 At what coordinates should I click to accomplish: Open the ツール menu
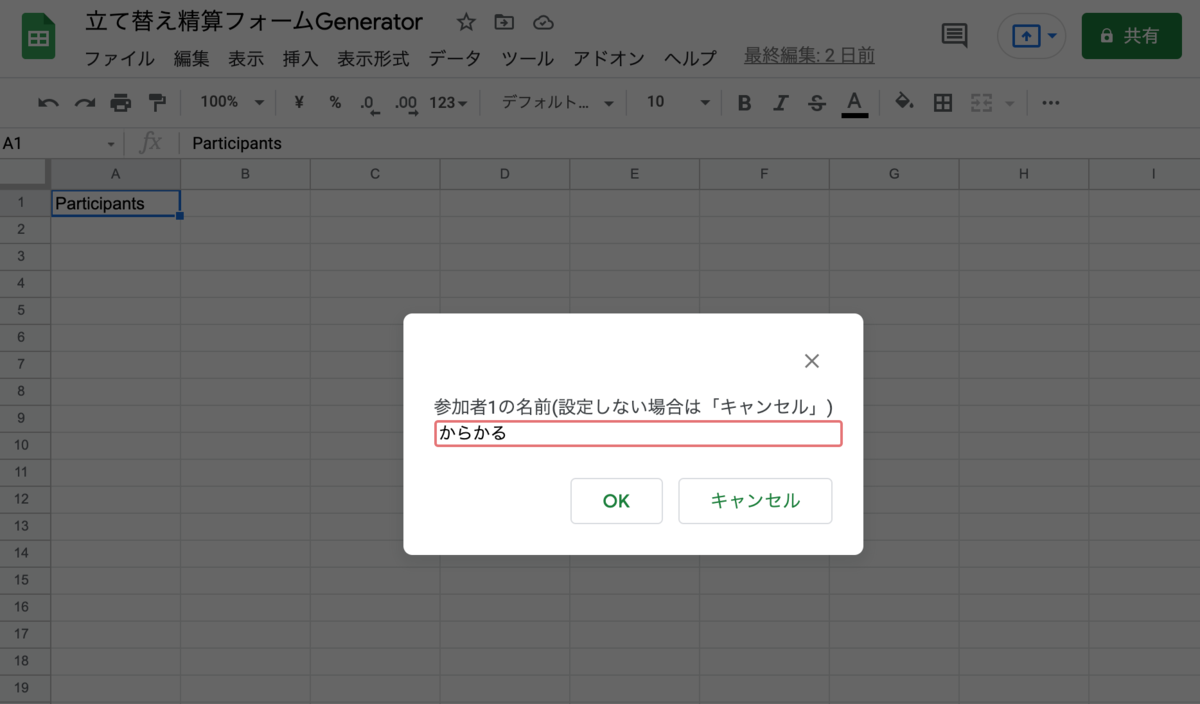(527, 58)
